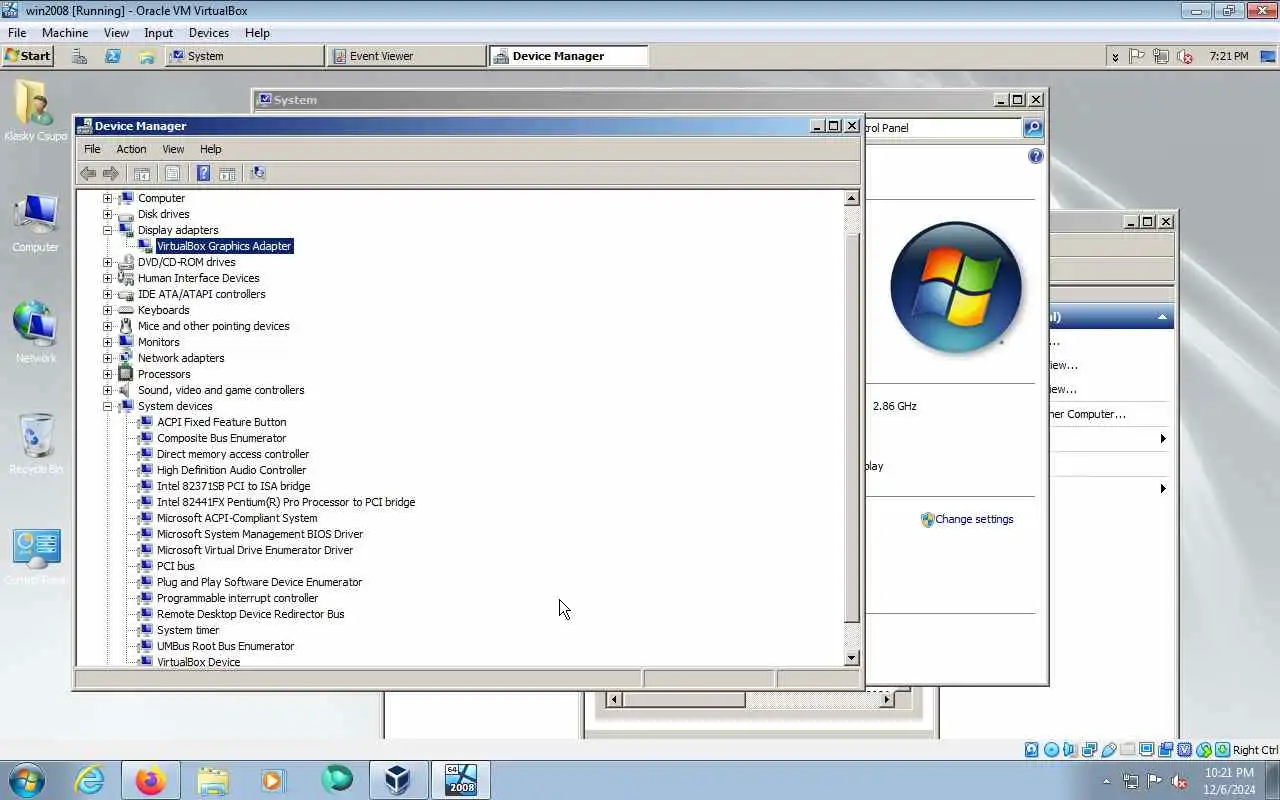
Task: Expand the Disk drives node
Action: 108,214
